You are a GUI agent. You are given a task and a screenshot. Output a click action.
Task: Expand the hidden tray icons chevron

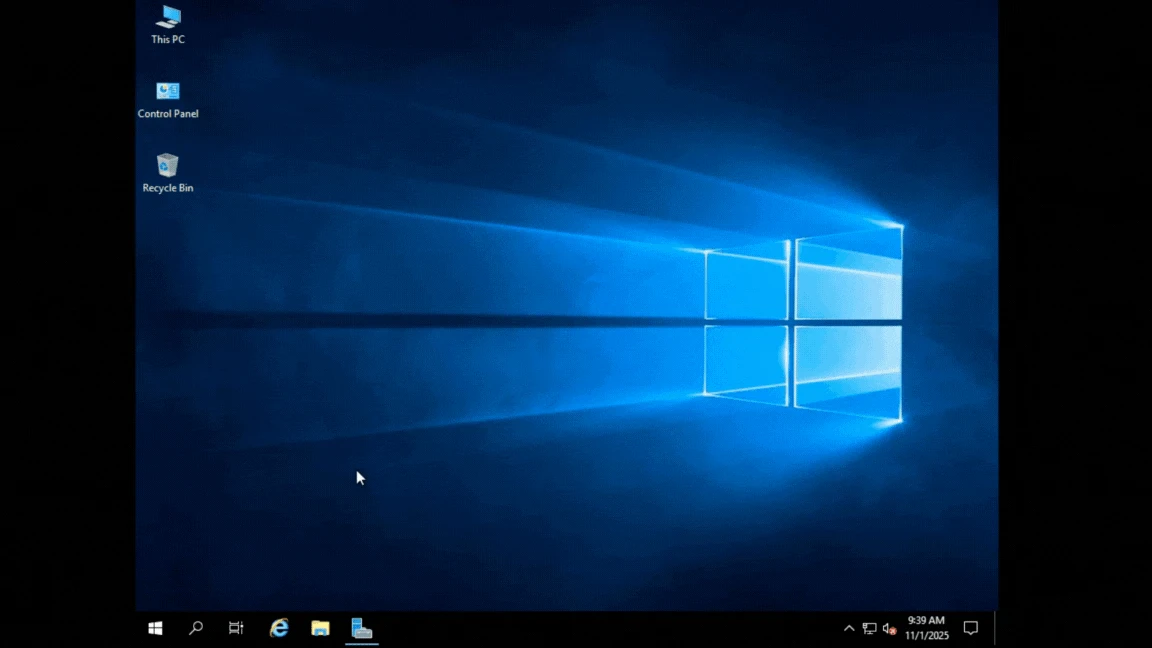849,629
